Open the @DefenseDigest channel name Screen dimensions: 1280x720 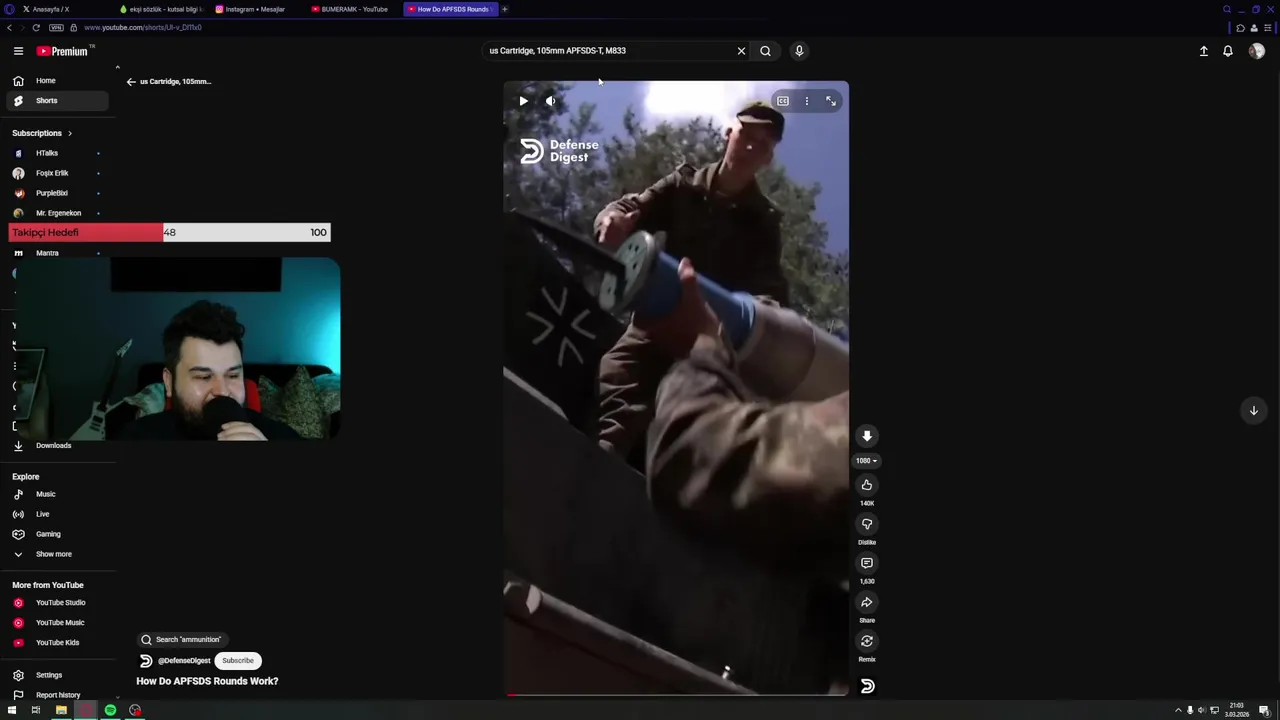click(184, 661)
